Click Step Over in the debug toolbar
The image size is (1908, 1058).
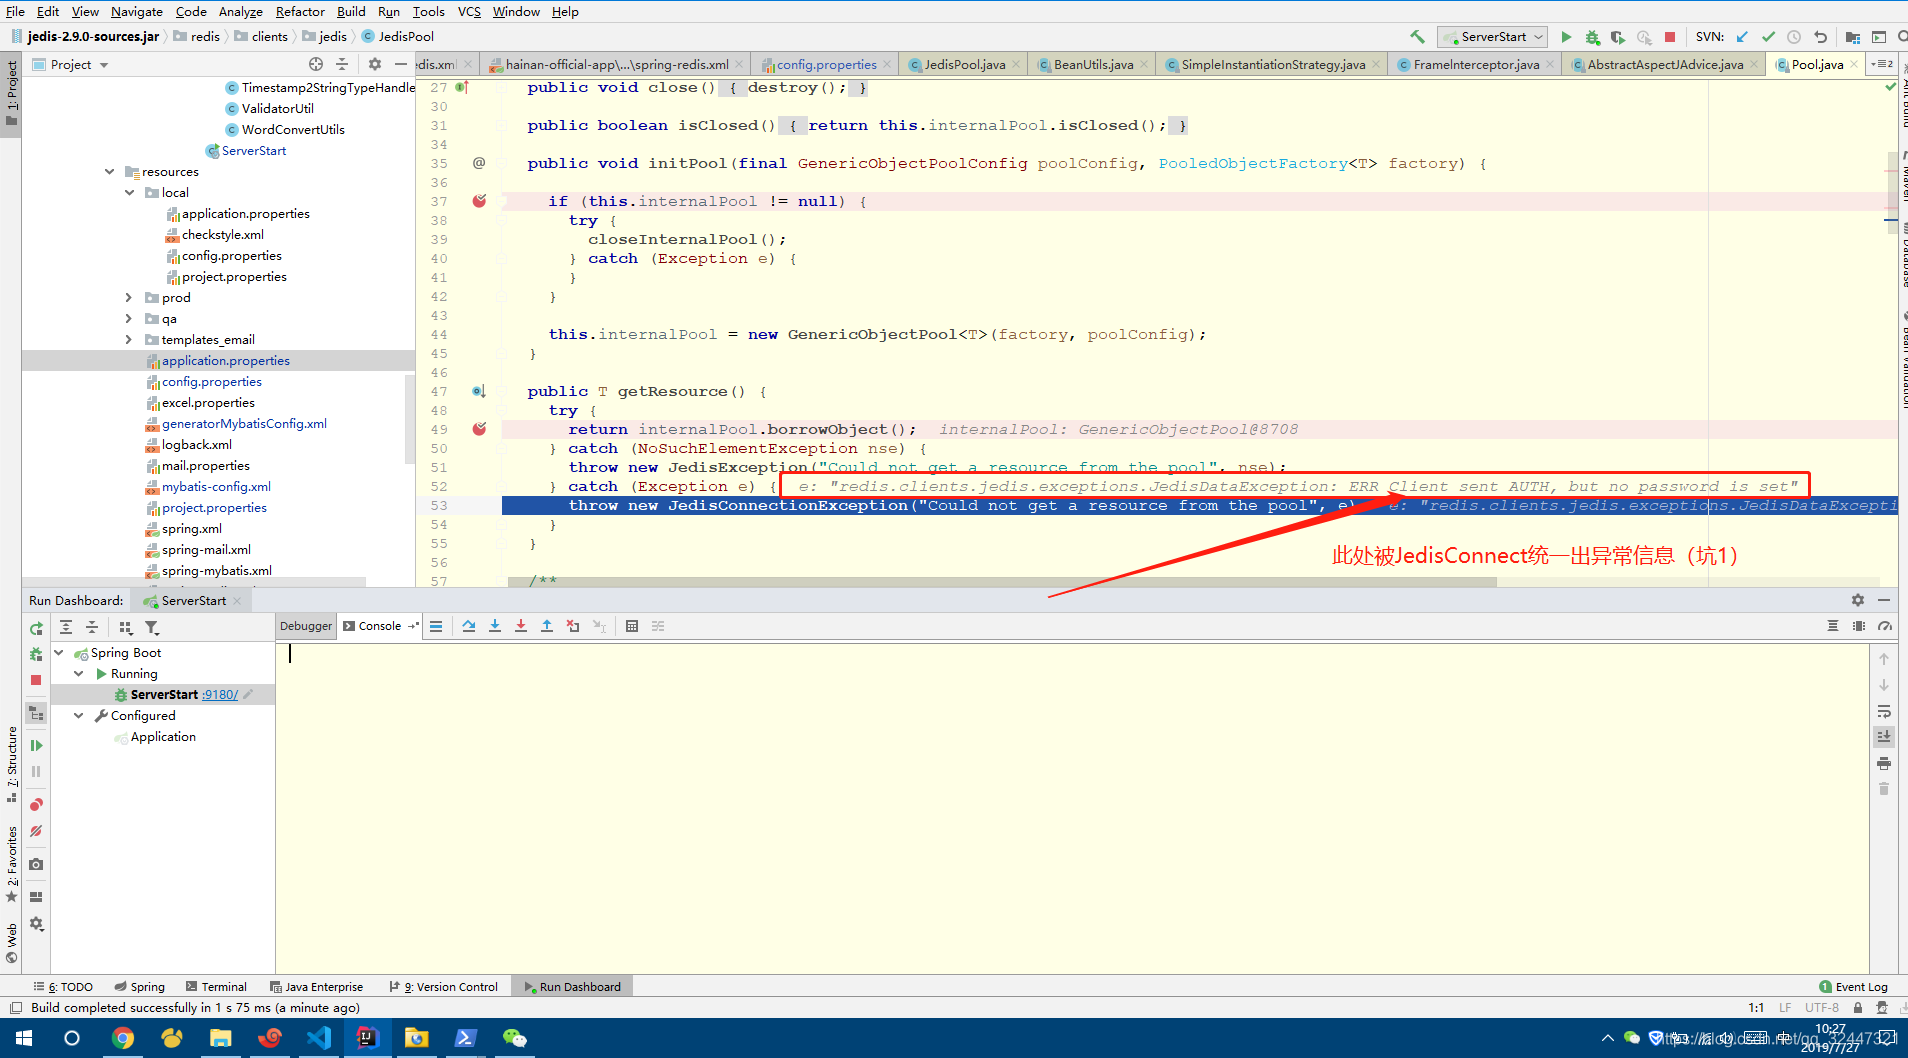coord(469,626)
